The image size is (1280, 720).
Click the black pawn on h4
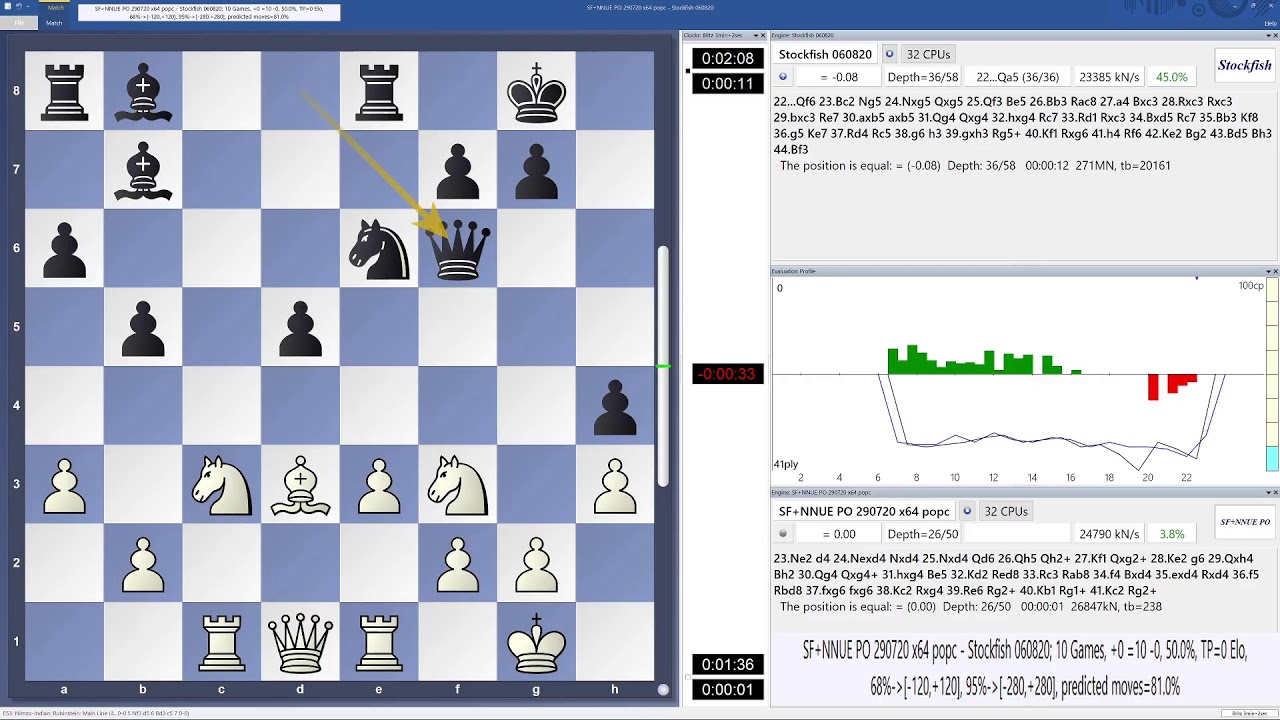pos(615,407)
